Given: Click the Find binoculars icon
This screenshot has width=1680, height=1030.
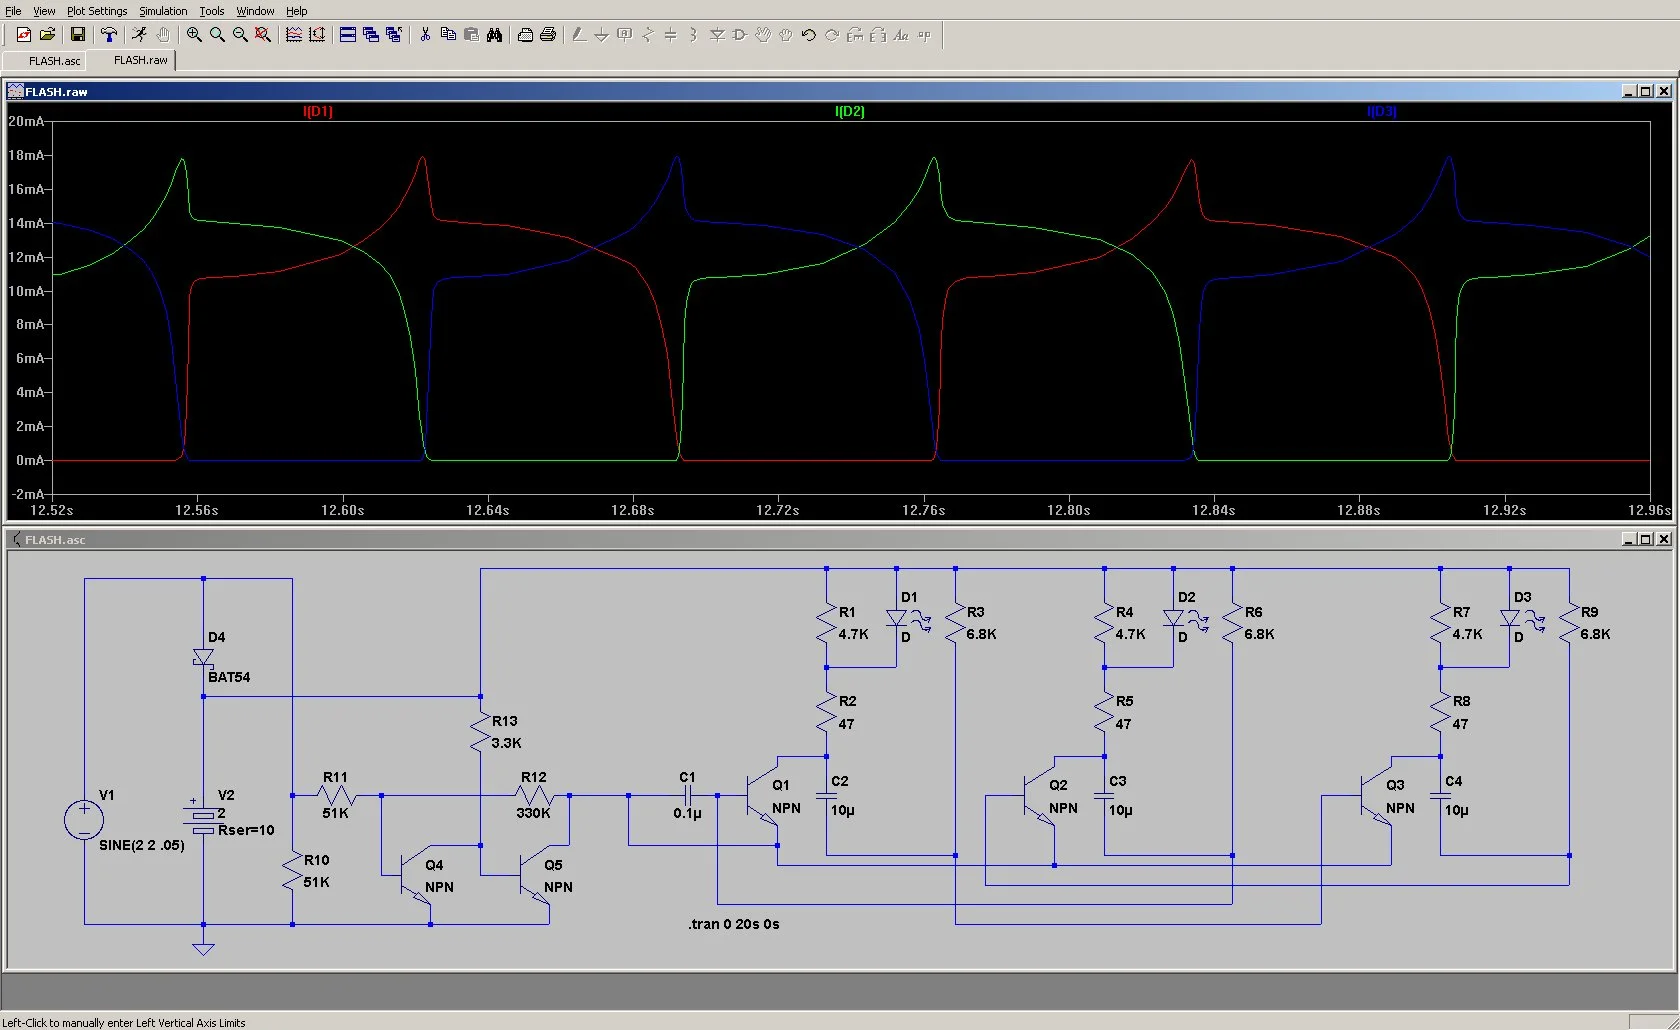Looking at the screenshot, I should tap(494, 35).
